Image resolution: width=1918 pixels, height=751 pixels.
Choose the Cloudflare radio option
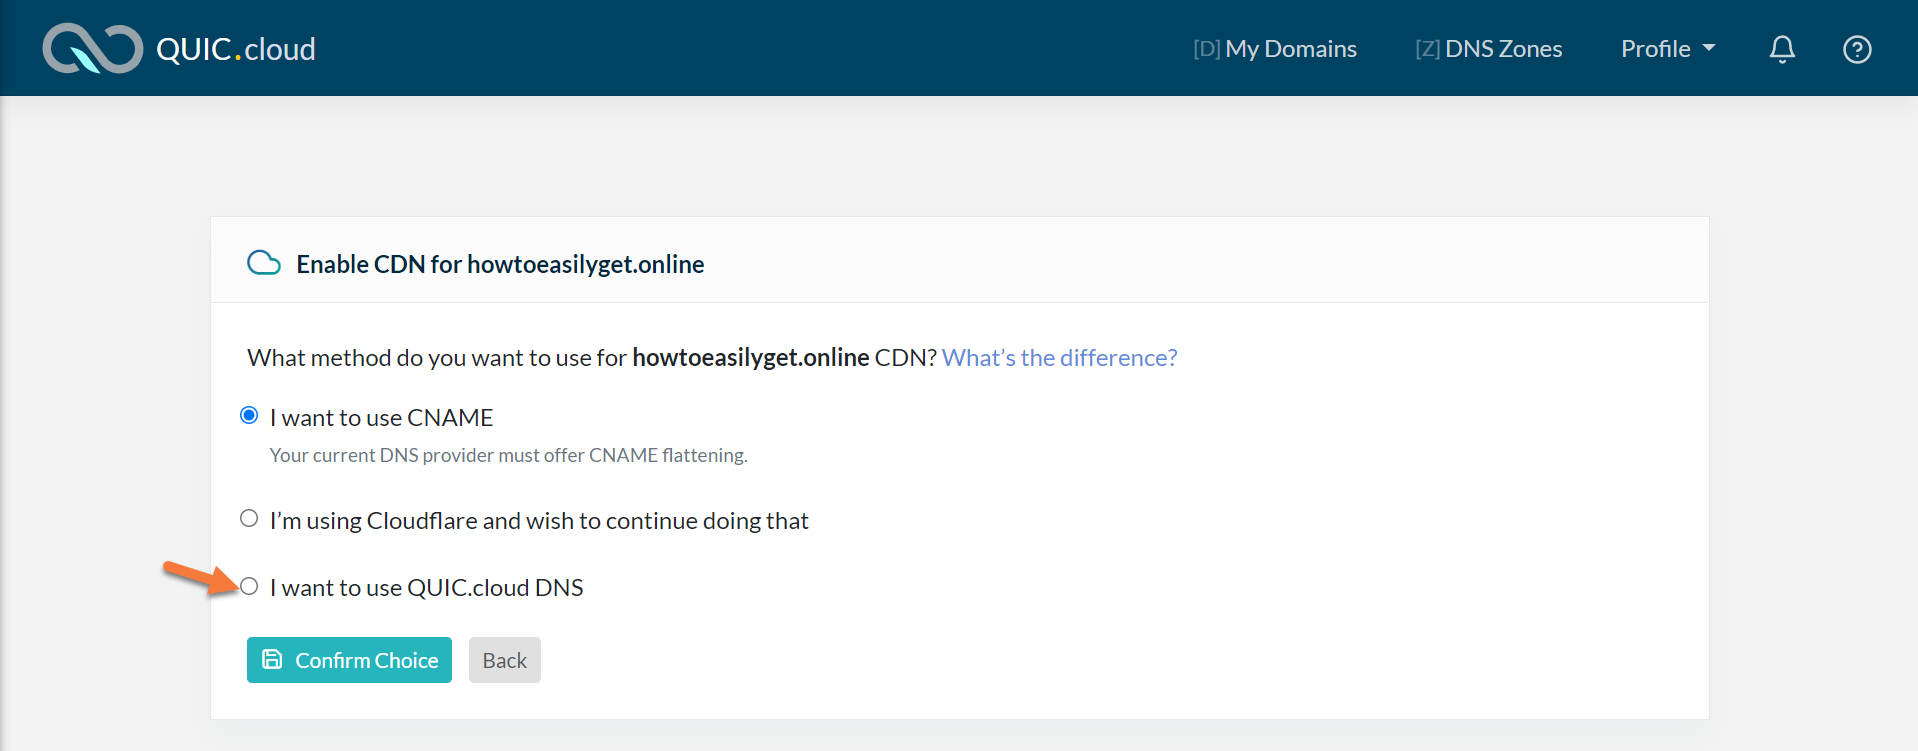(249, 518)
